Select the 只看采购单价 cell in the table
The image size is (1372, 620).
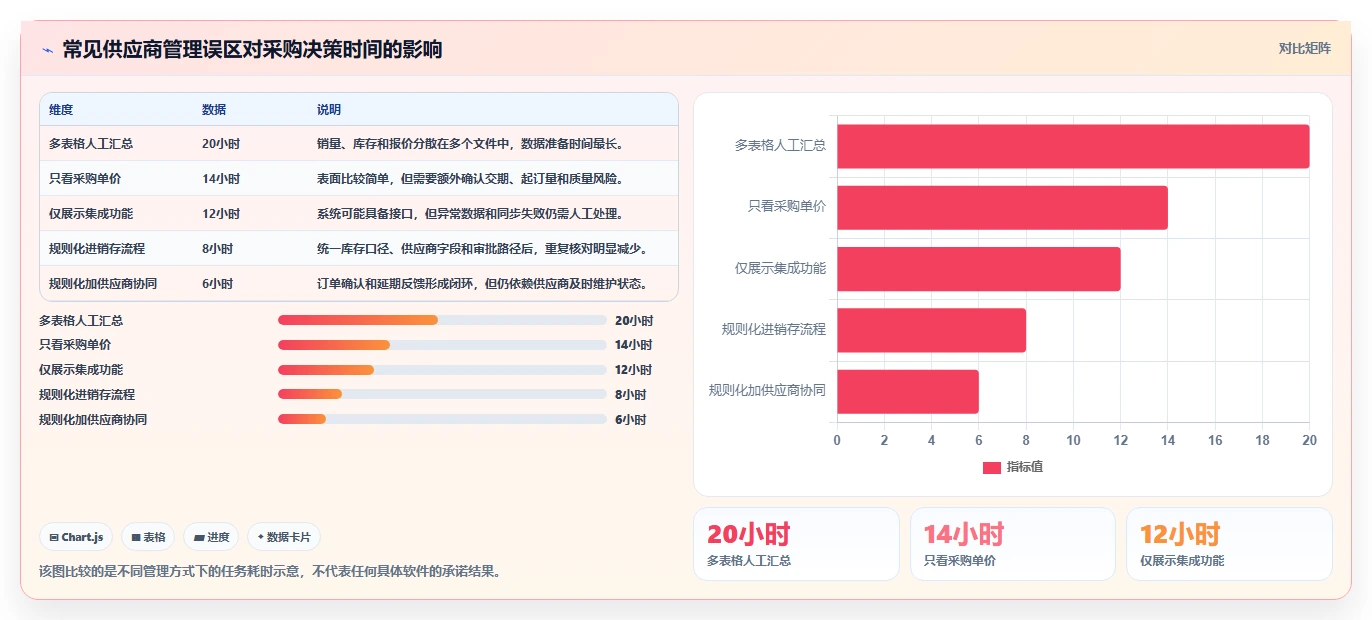(x=85, y=179)
